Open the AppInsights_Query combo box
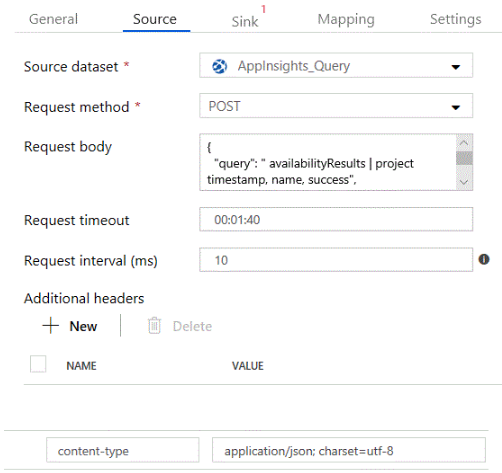502x473 pixels. coord(336,65)
